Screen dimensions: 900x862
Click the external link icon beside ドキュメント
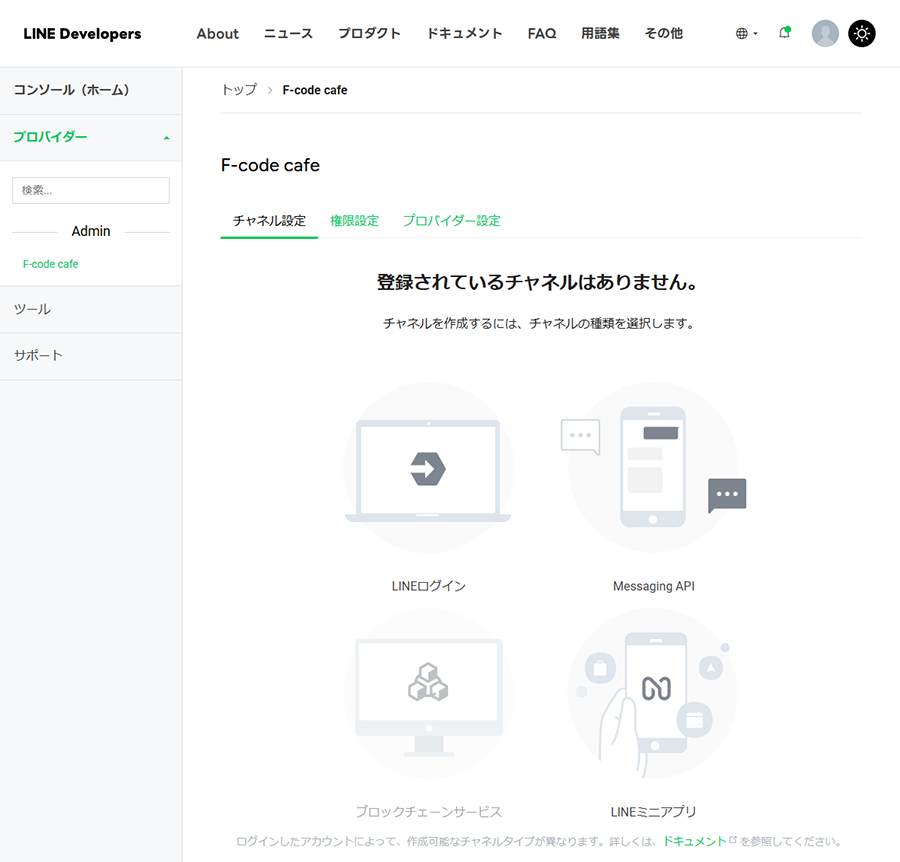point(733,841)
